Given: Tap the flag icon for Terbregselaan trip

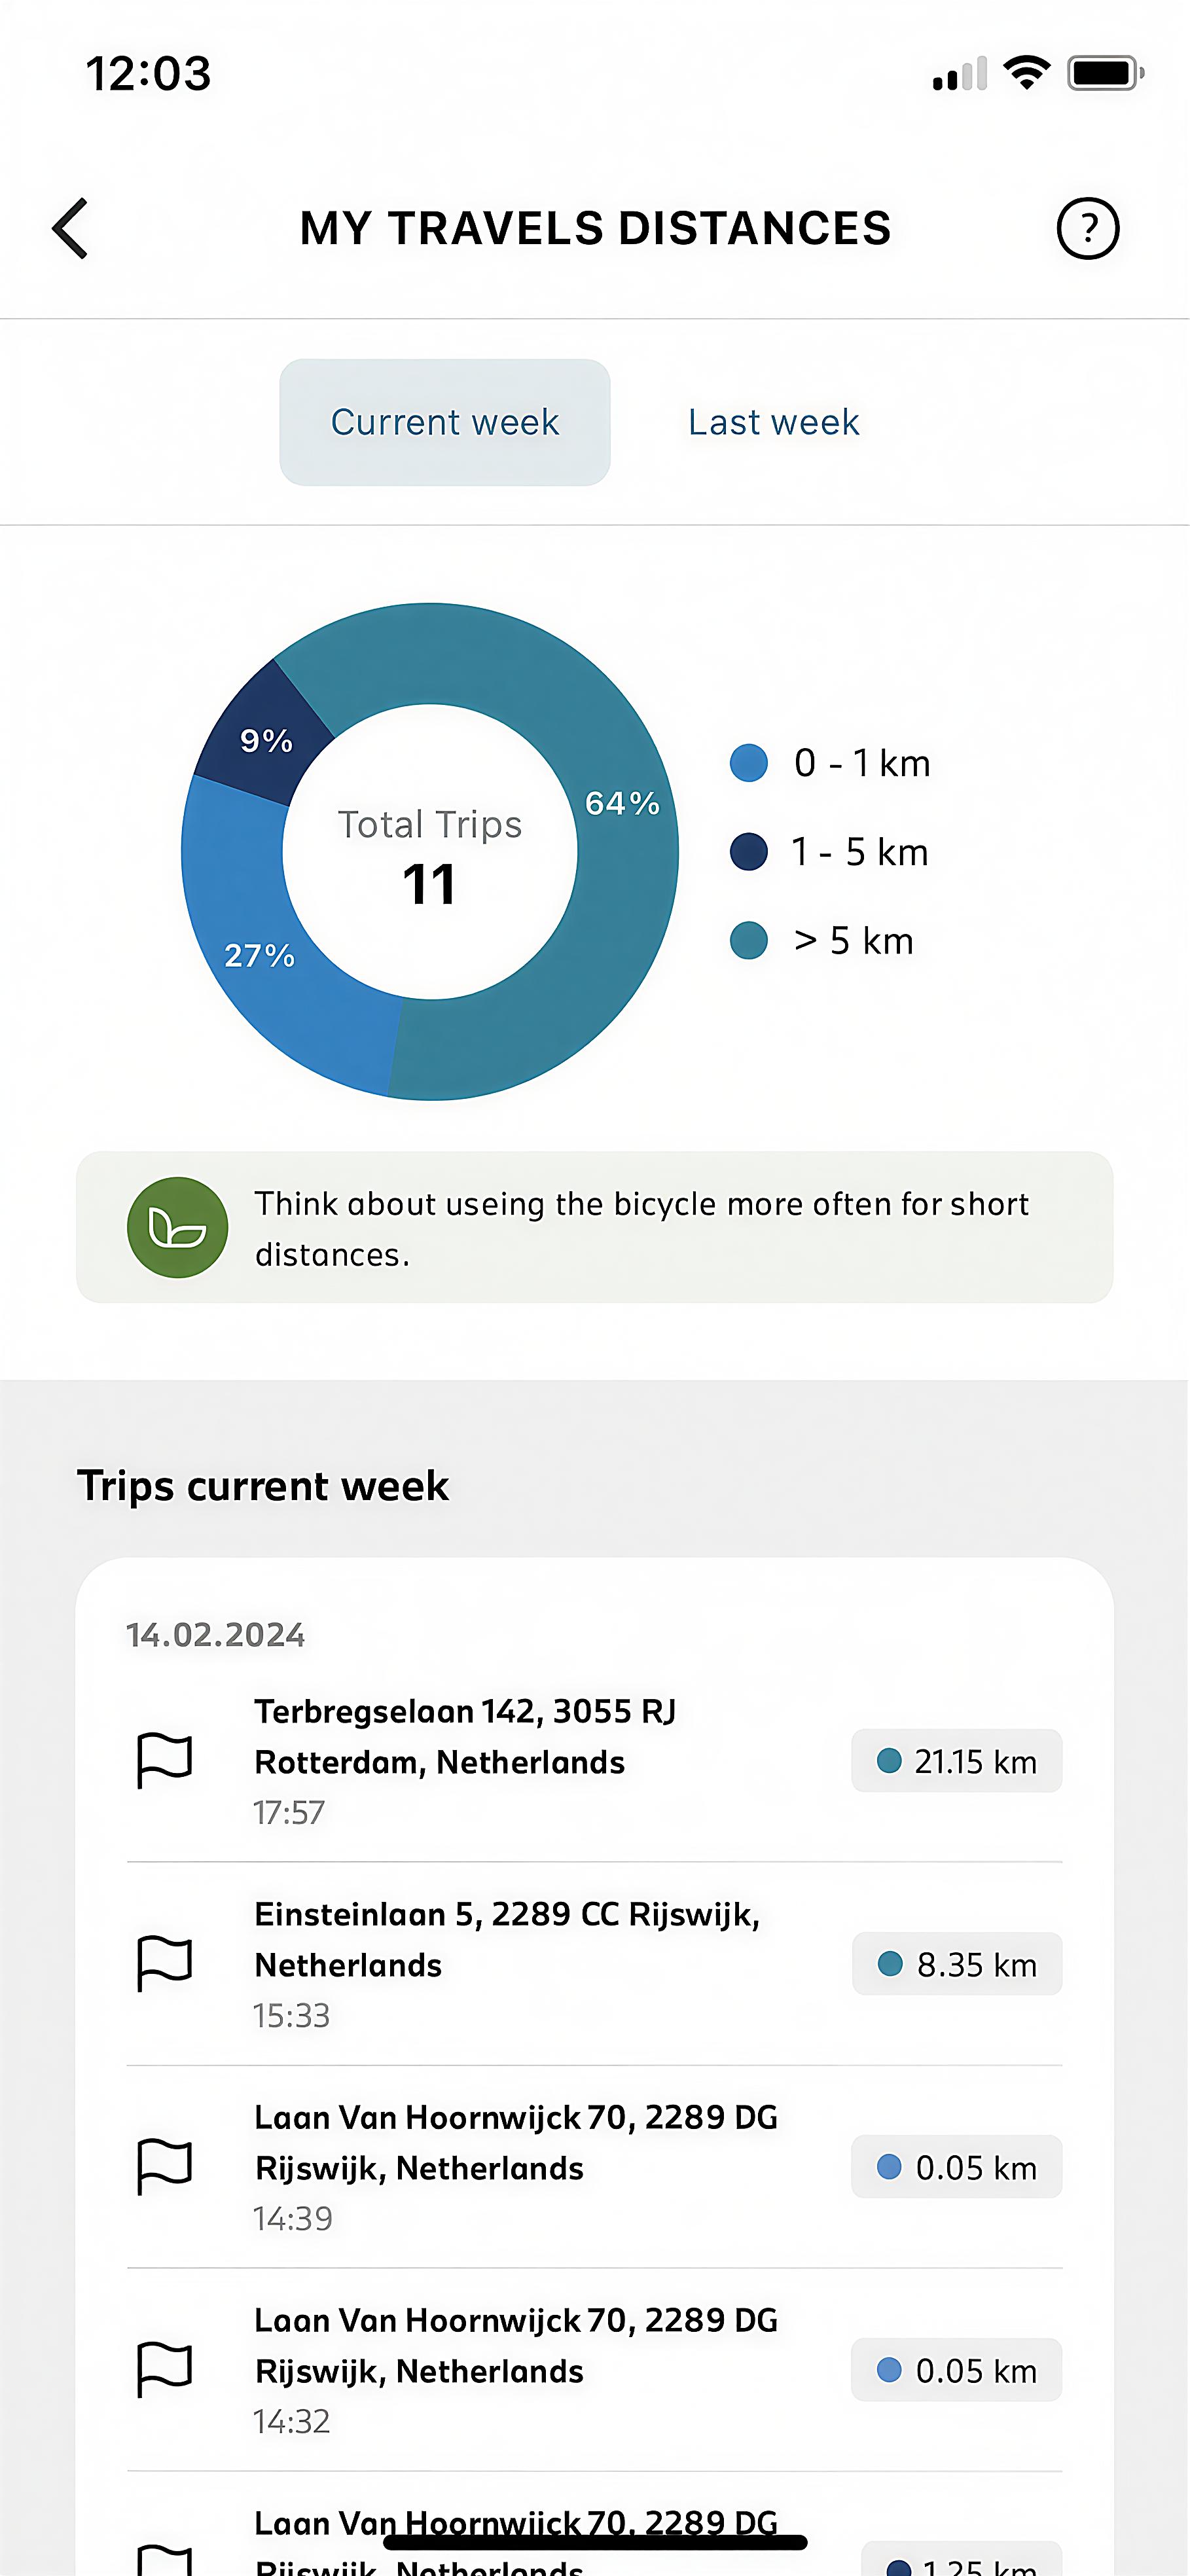Looking at the screenshot, I should click(164, 1760).
